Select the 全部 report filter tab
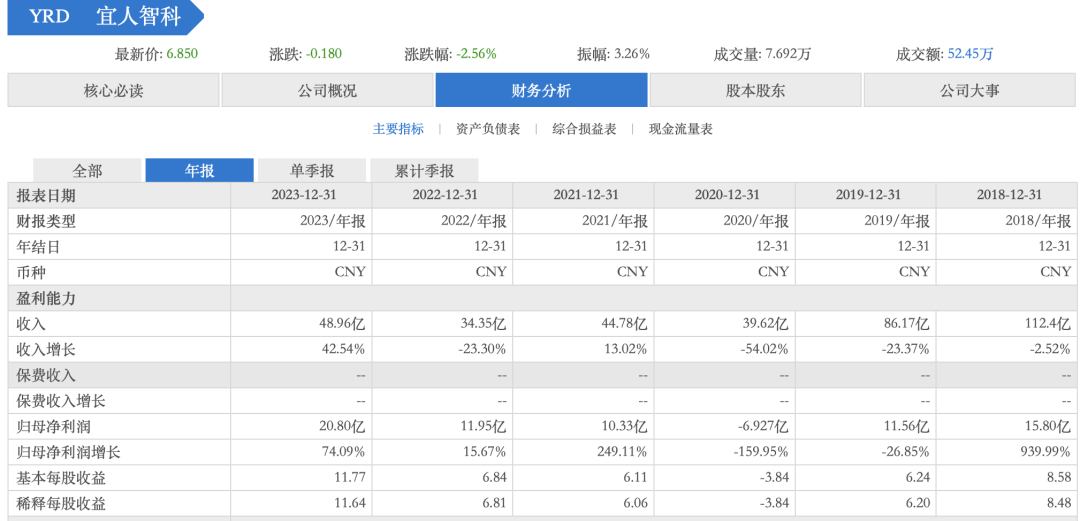The width and height of the screenshot is (1080, 521). [x=87, y=170]
